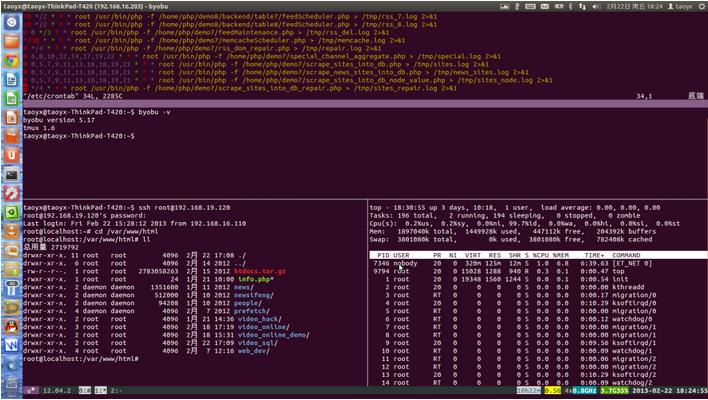Open the blue W writer launcher icon
This screenshot has width=708, height=400.
(x=11, y=346)
